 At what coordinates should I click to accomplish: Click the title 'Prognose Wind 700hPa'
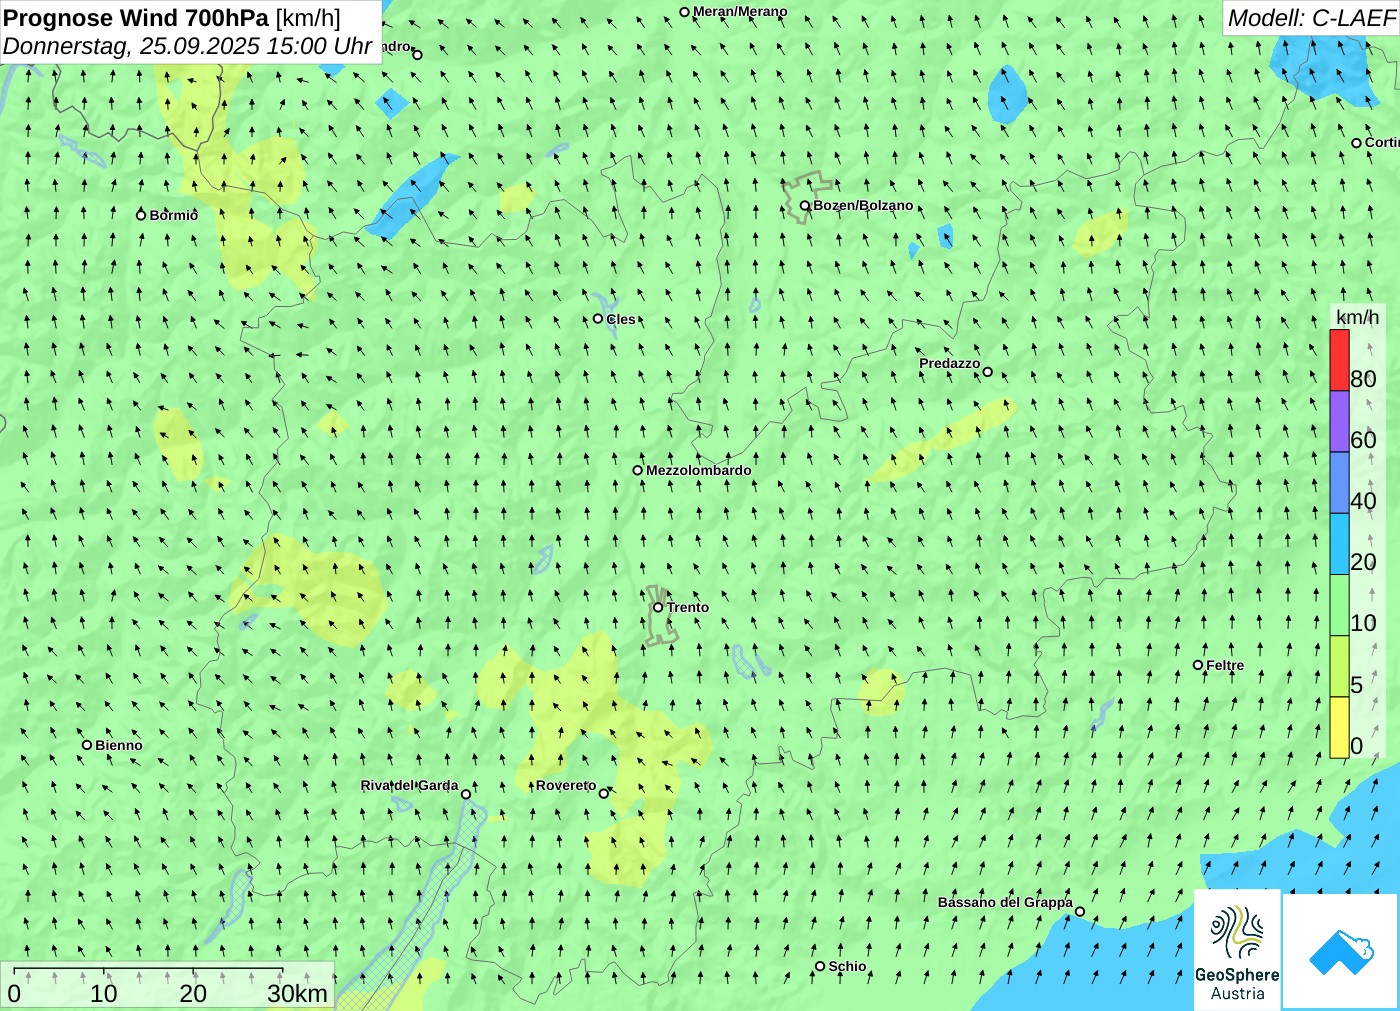coord(136,18)
